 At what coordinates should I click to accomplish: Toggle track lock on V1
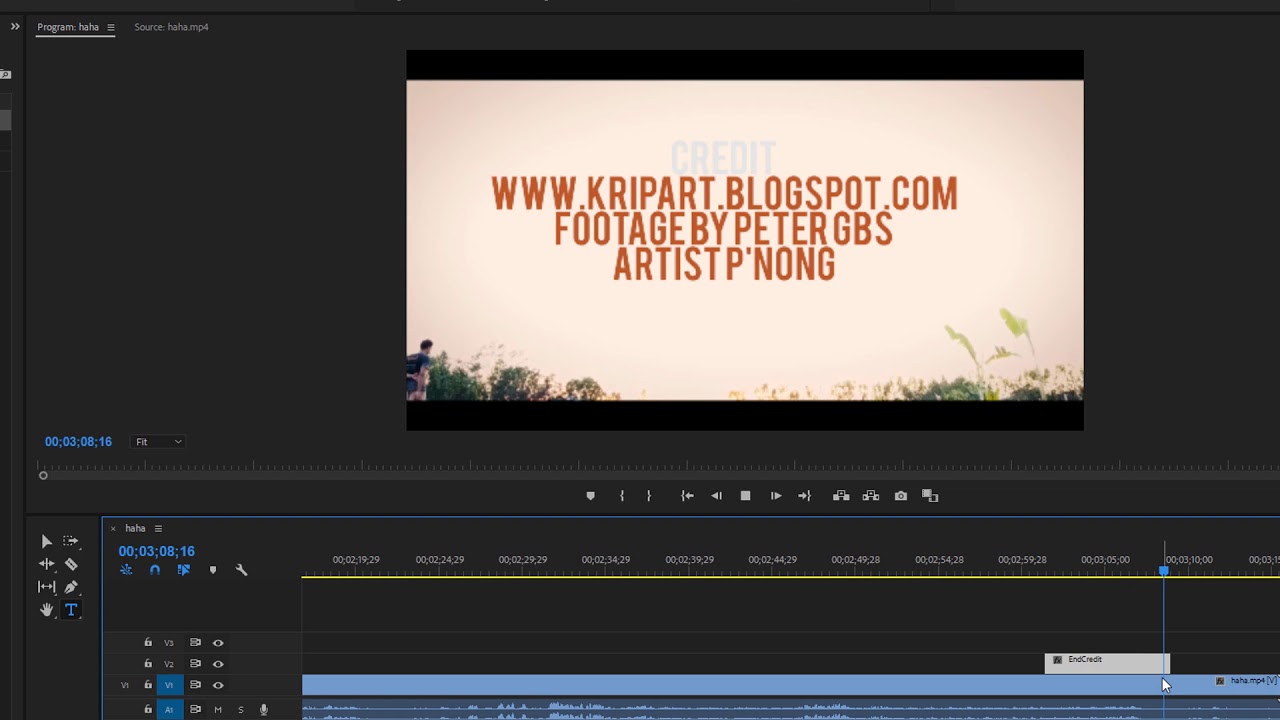click(x=148, y=685)
